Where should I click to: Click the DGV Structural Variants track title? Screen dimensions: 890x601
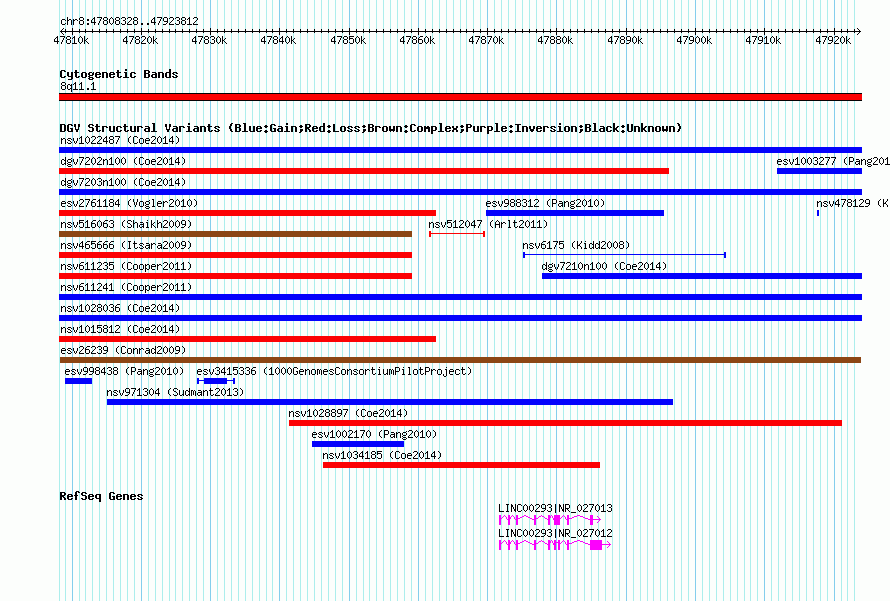370,128
